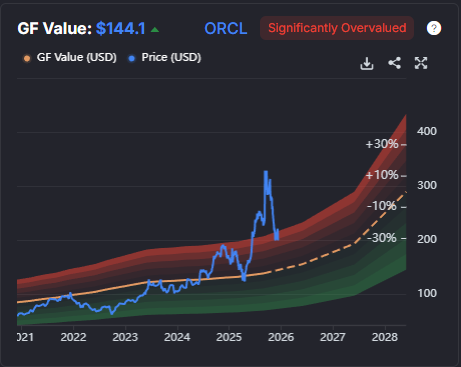This screenshot has height=367, width=461.
Task: Click the 2027 x-axis label
Action: (333, 337)
